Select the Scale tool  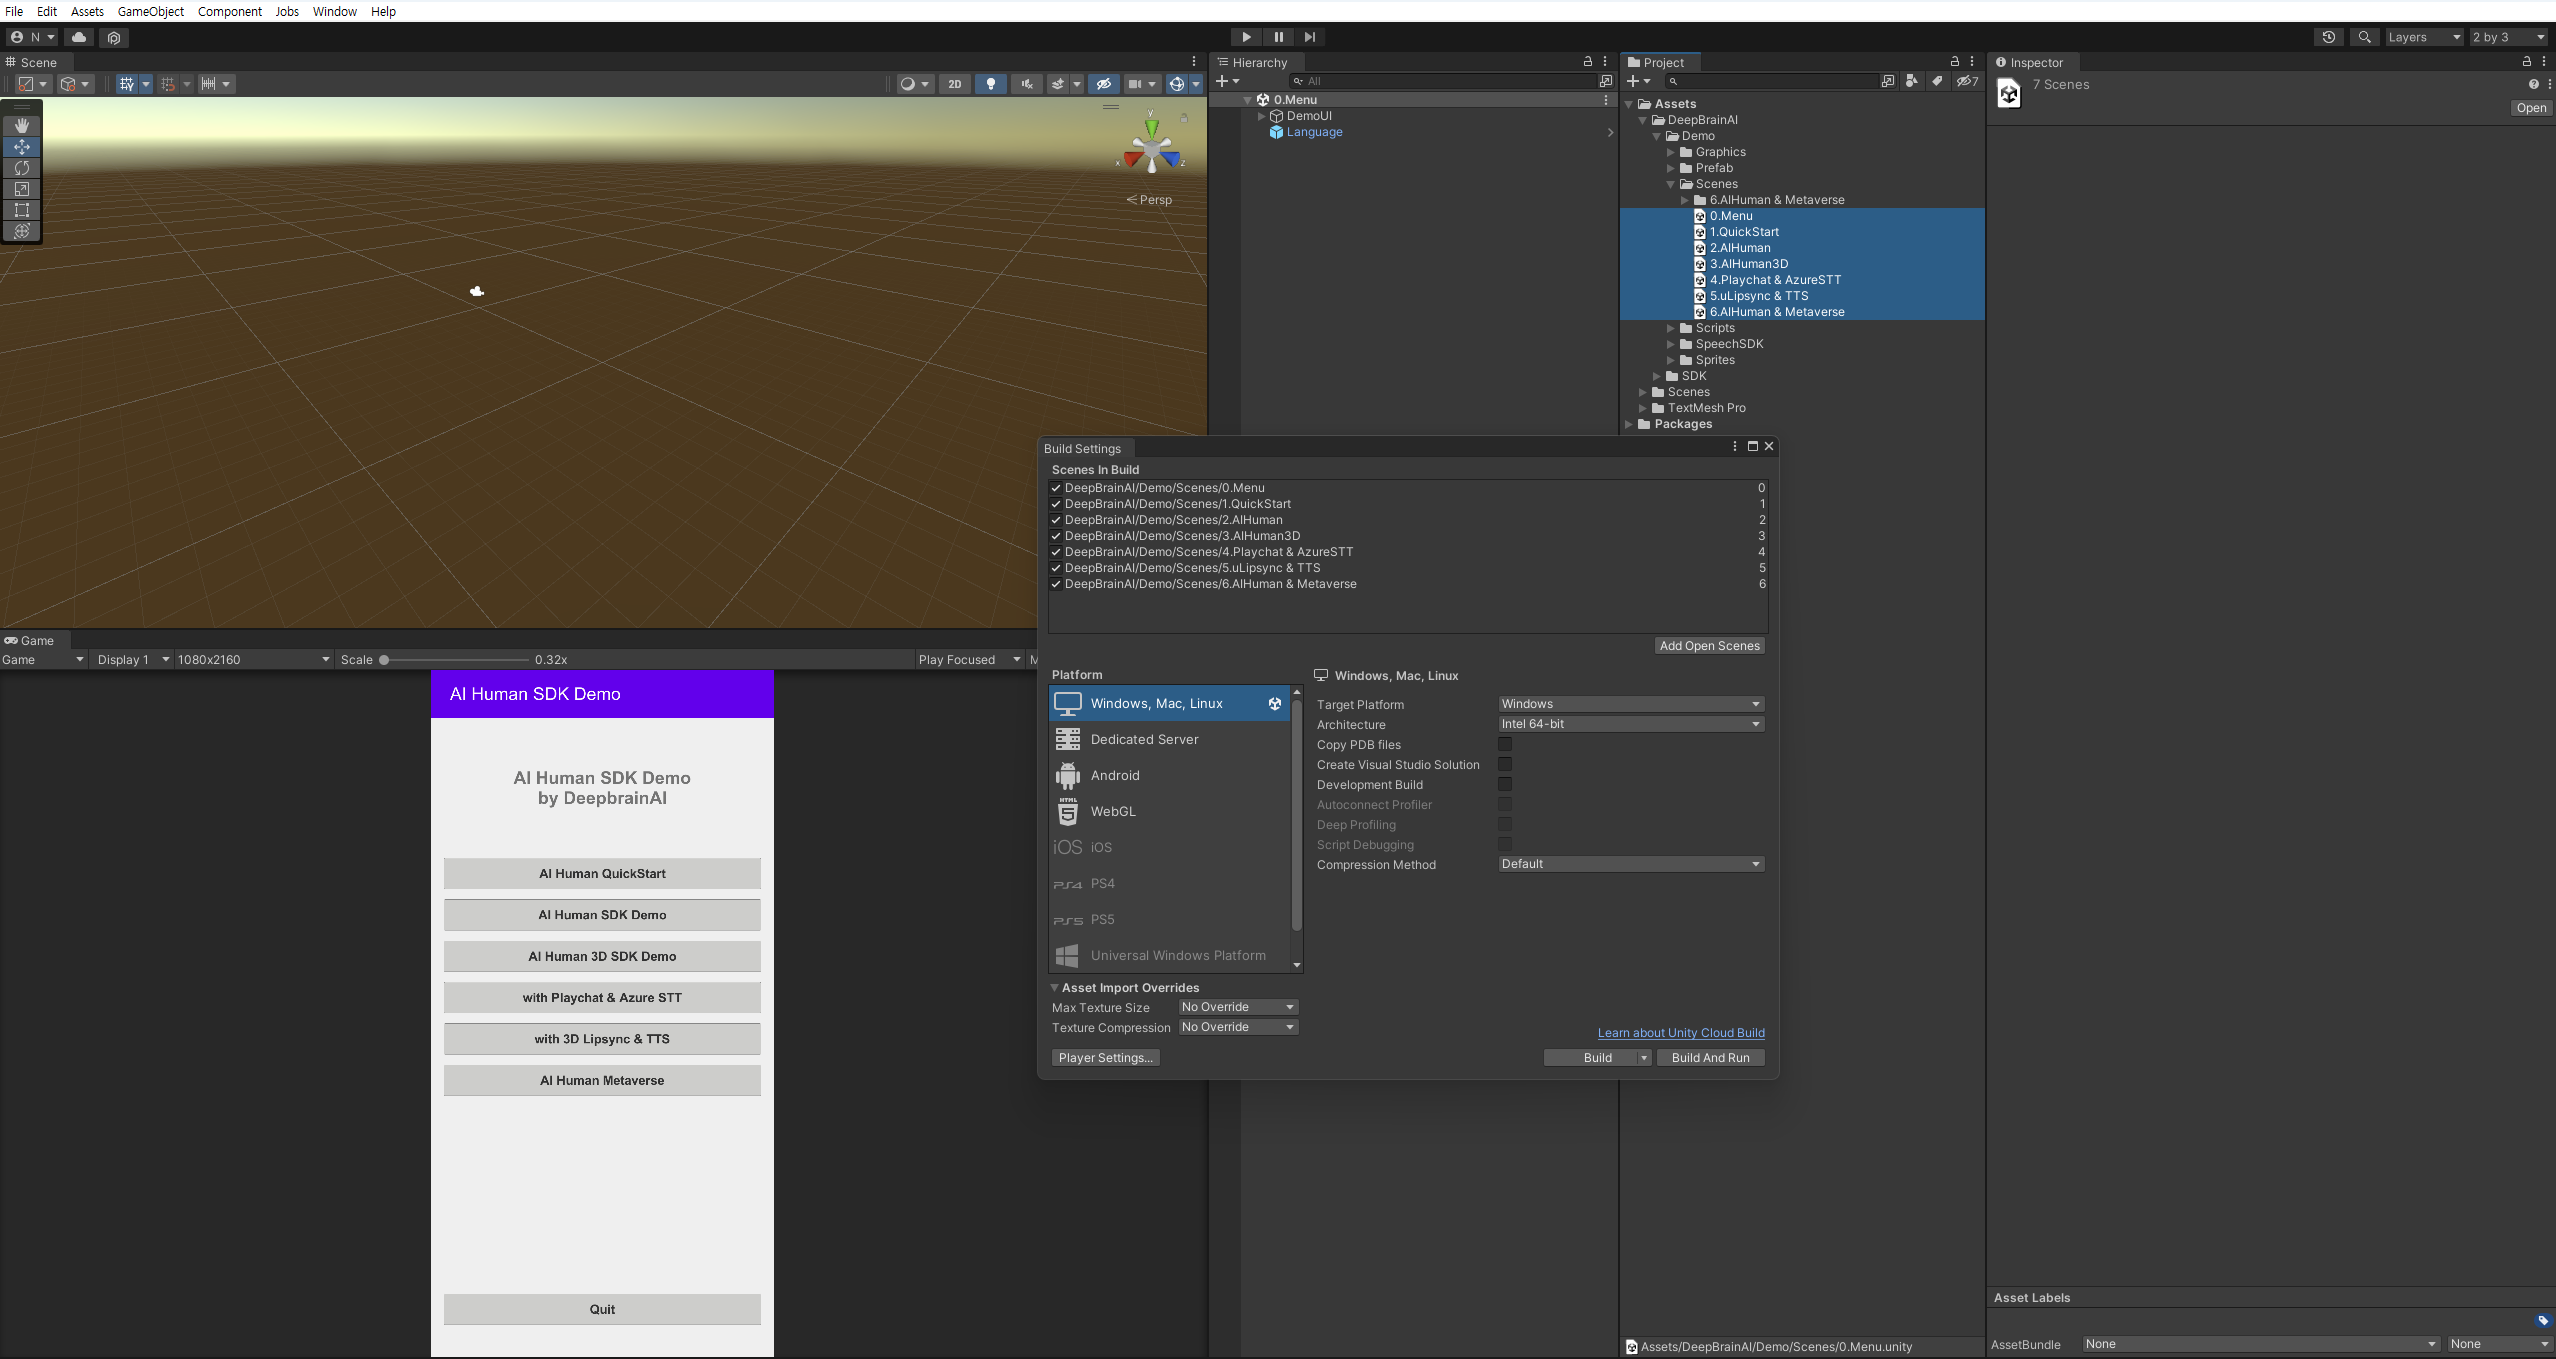pos(22,189)
